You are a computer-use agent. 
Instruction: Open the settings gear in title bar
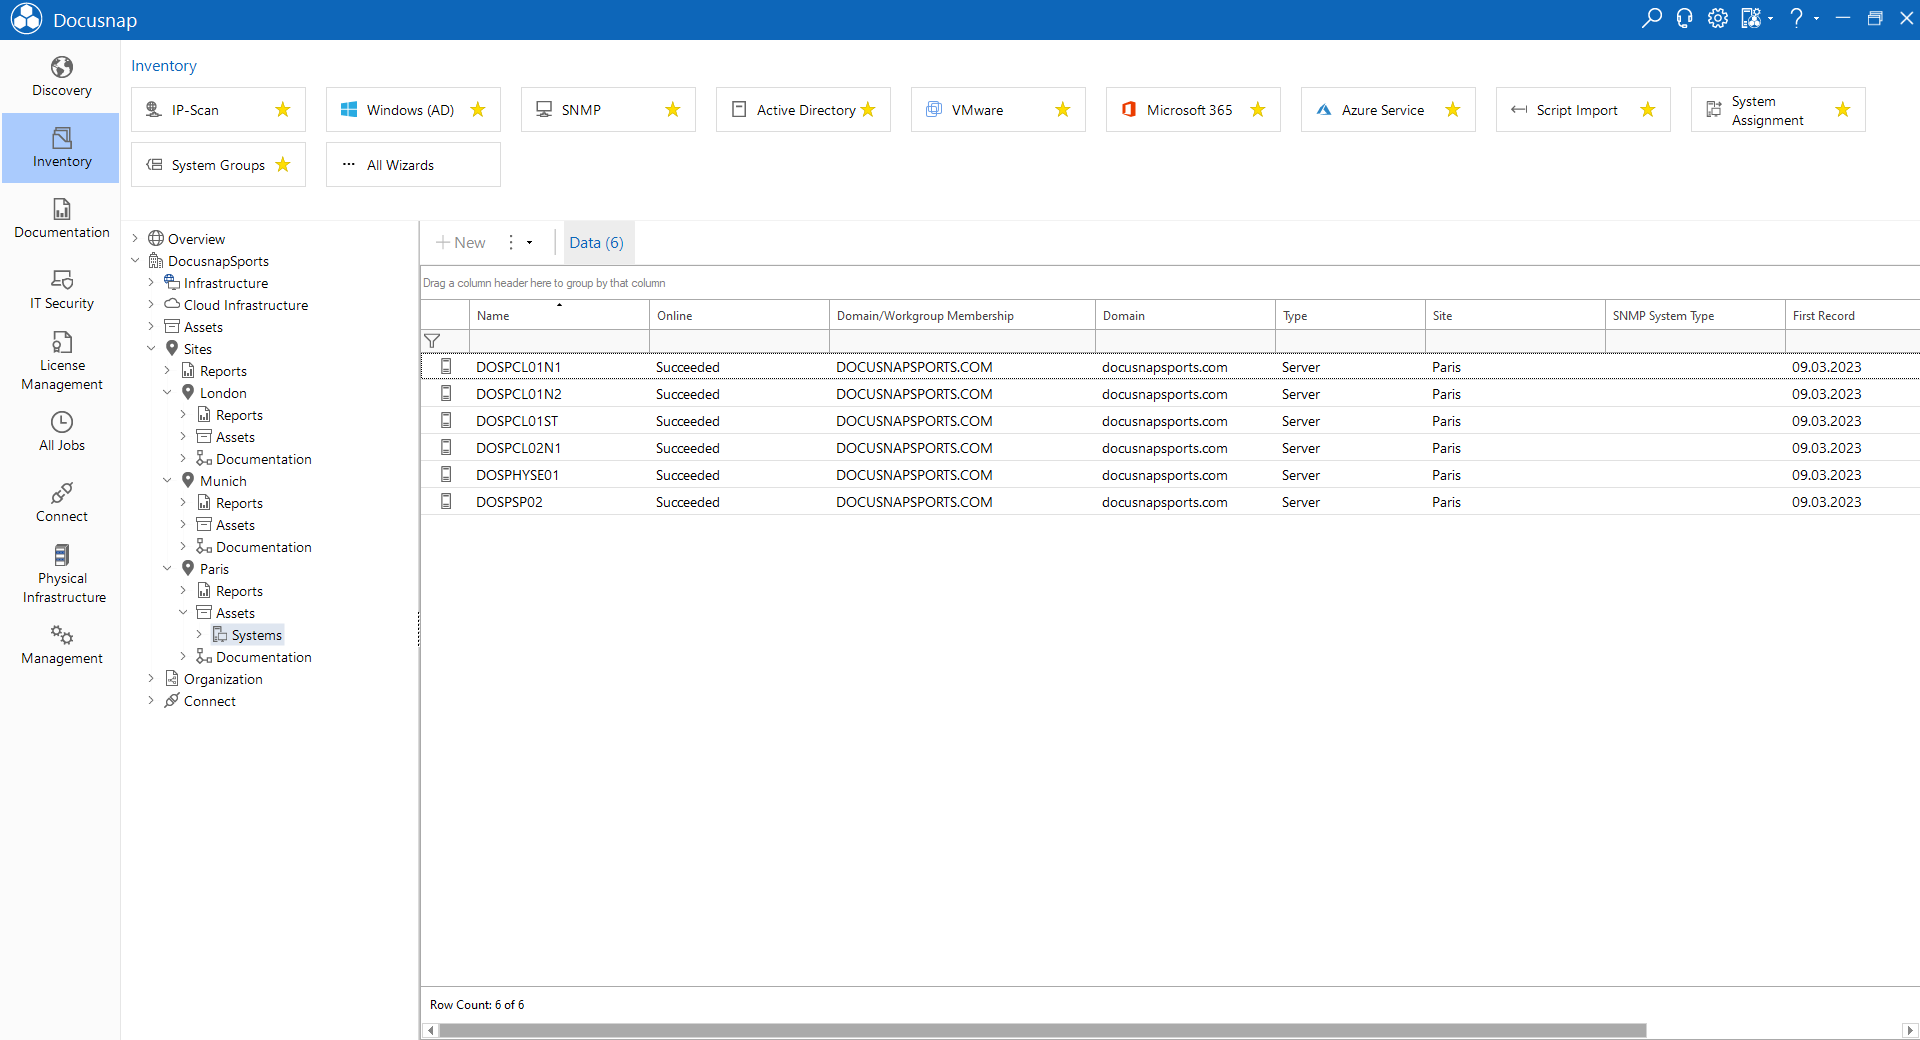[1718, 19]
